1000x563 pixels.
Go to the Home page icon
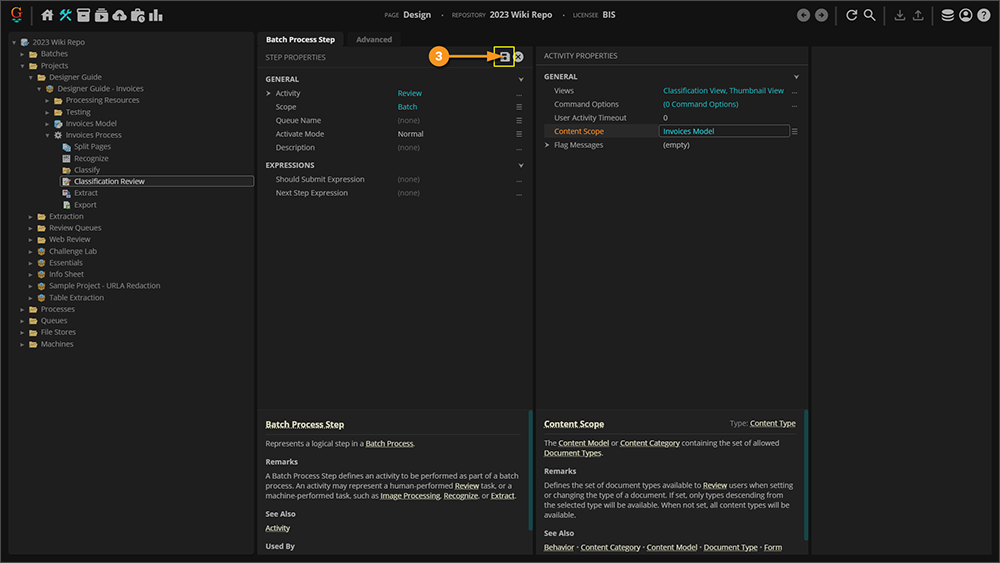(47, 15)
